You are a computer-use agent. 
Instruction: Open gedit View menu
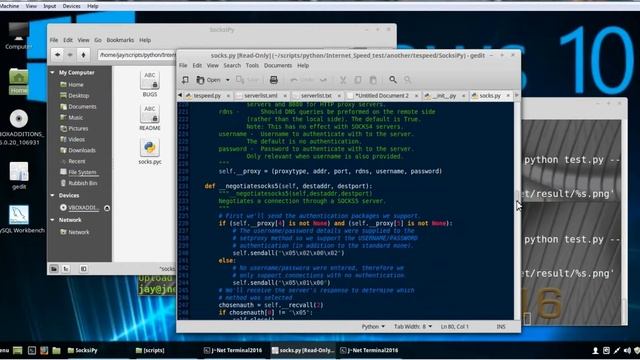212,65
